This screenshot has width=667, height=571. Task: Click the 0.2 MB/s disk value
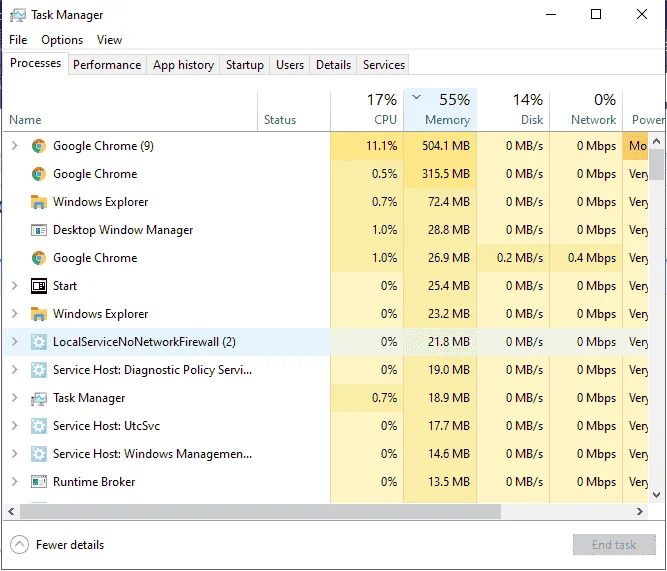click(520, 258)
